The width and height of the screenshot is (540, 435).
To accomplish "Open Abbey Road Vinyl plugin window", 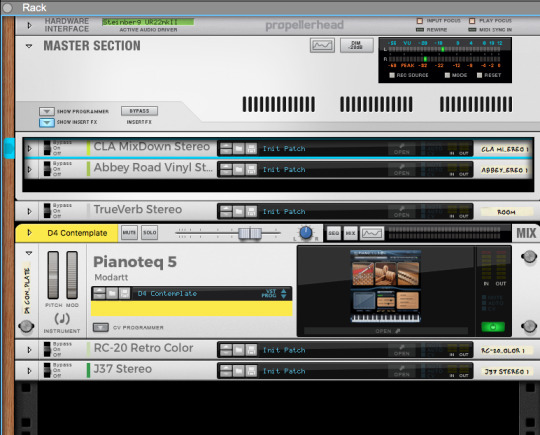I will [x=402, y=169].
